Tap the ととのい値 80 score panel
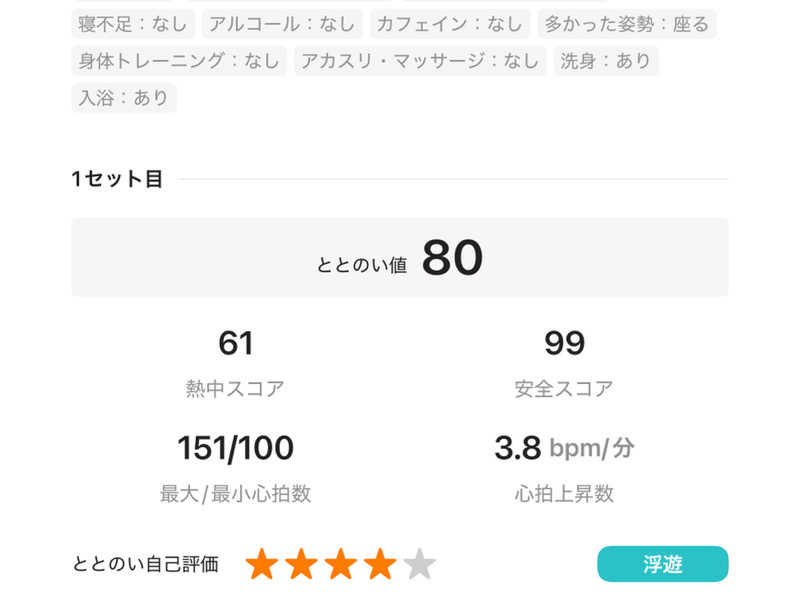Image resolution: width=800 pixels, height=600 pixels. pyautogui.click(x=400, y=258)
